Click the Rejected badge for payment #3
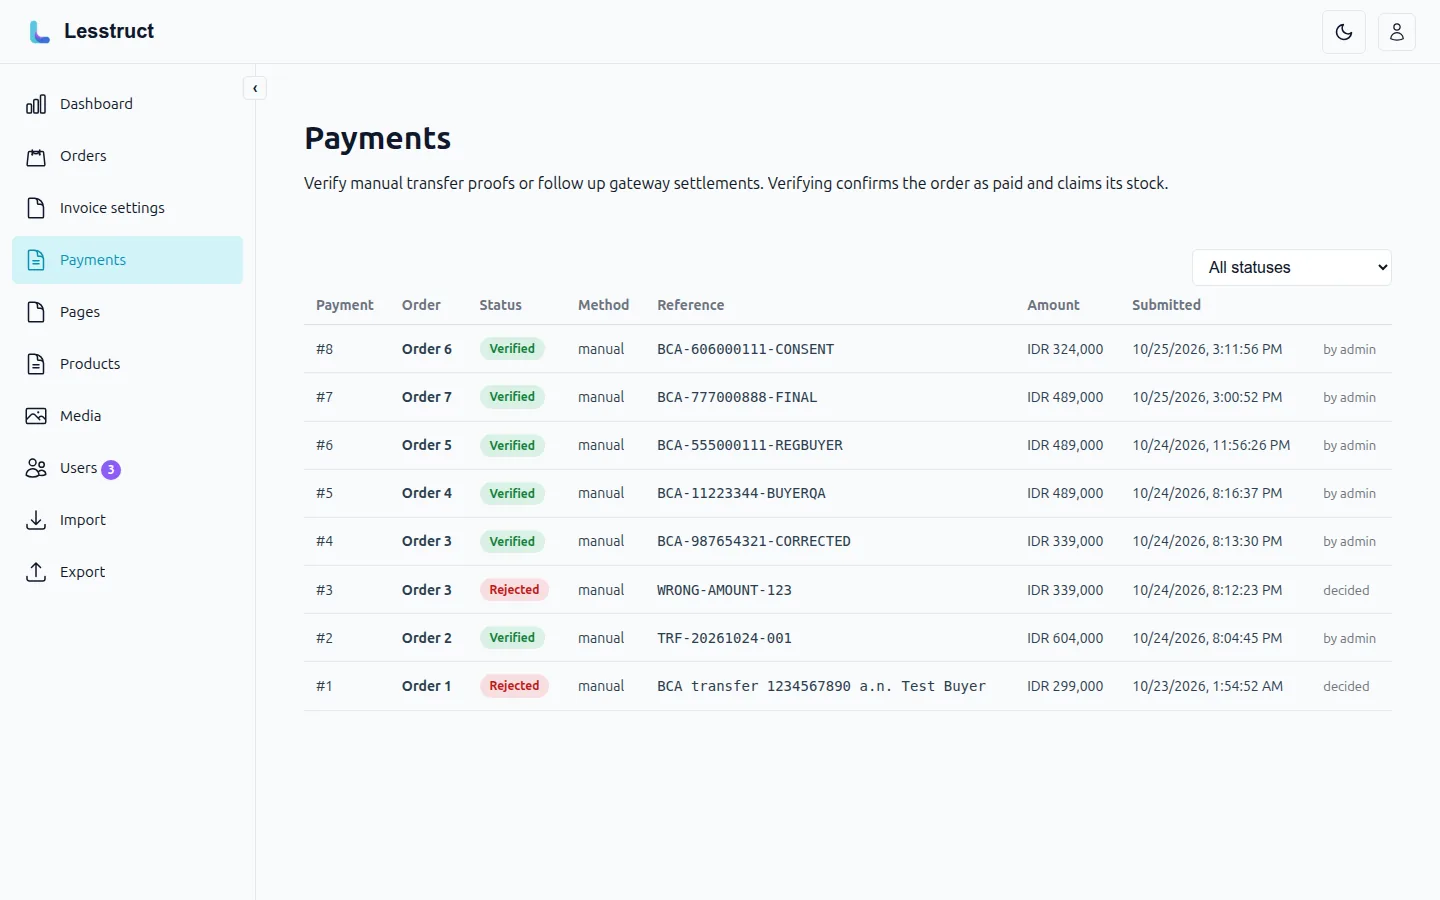Viewport: 1440px width, 900px height. click(x=514, y=590)
